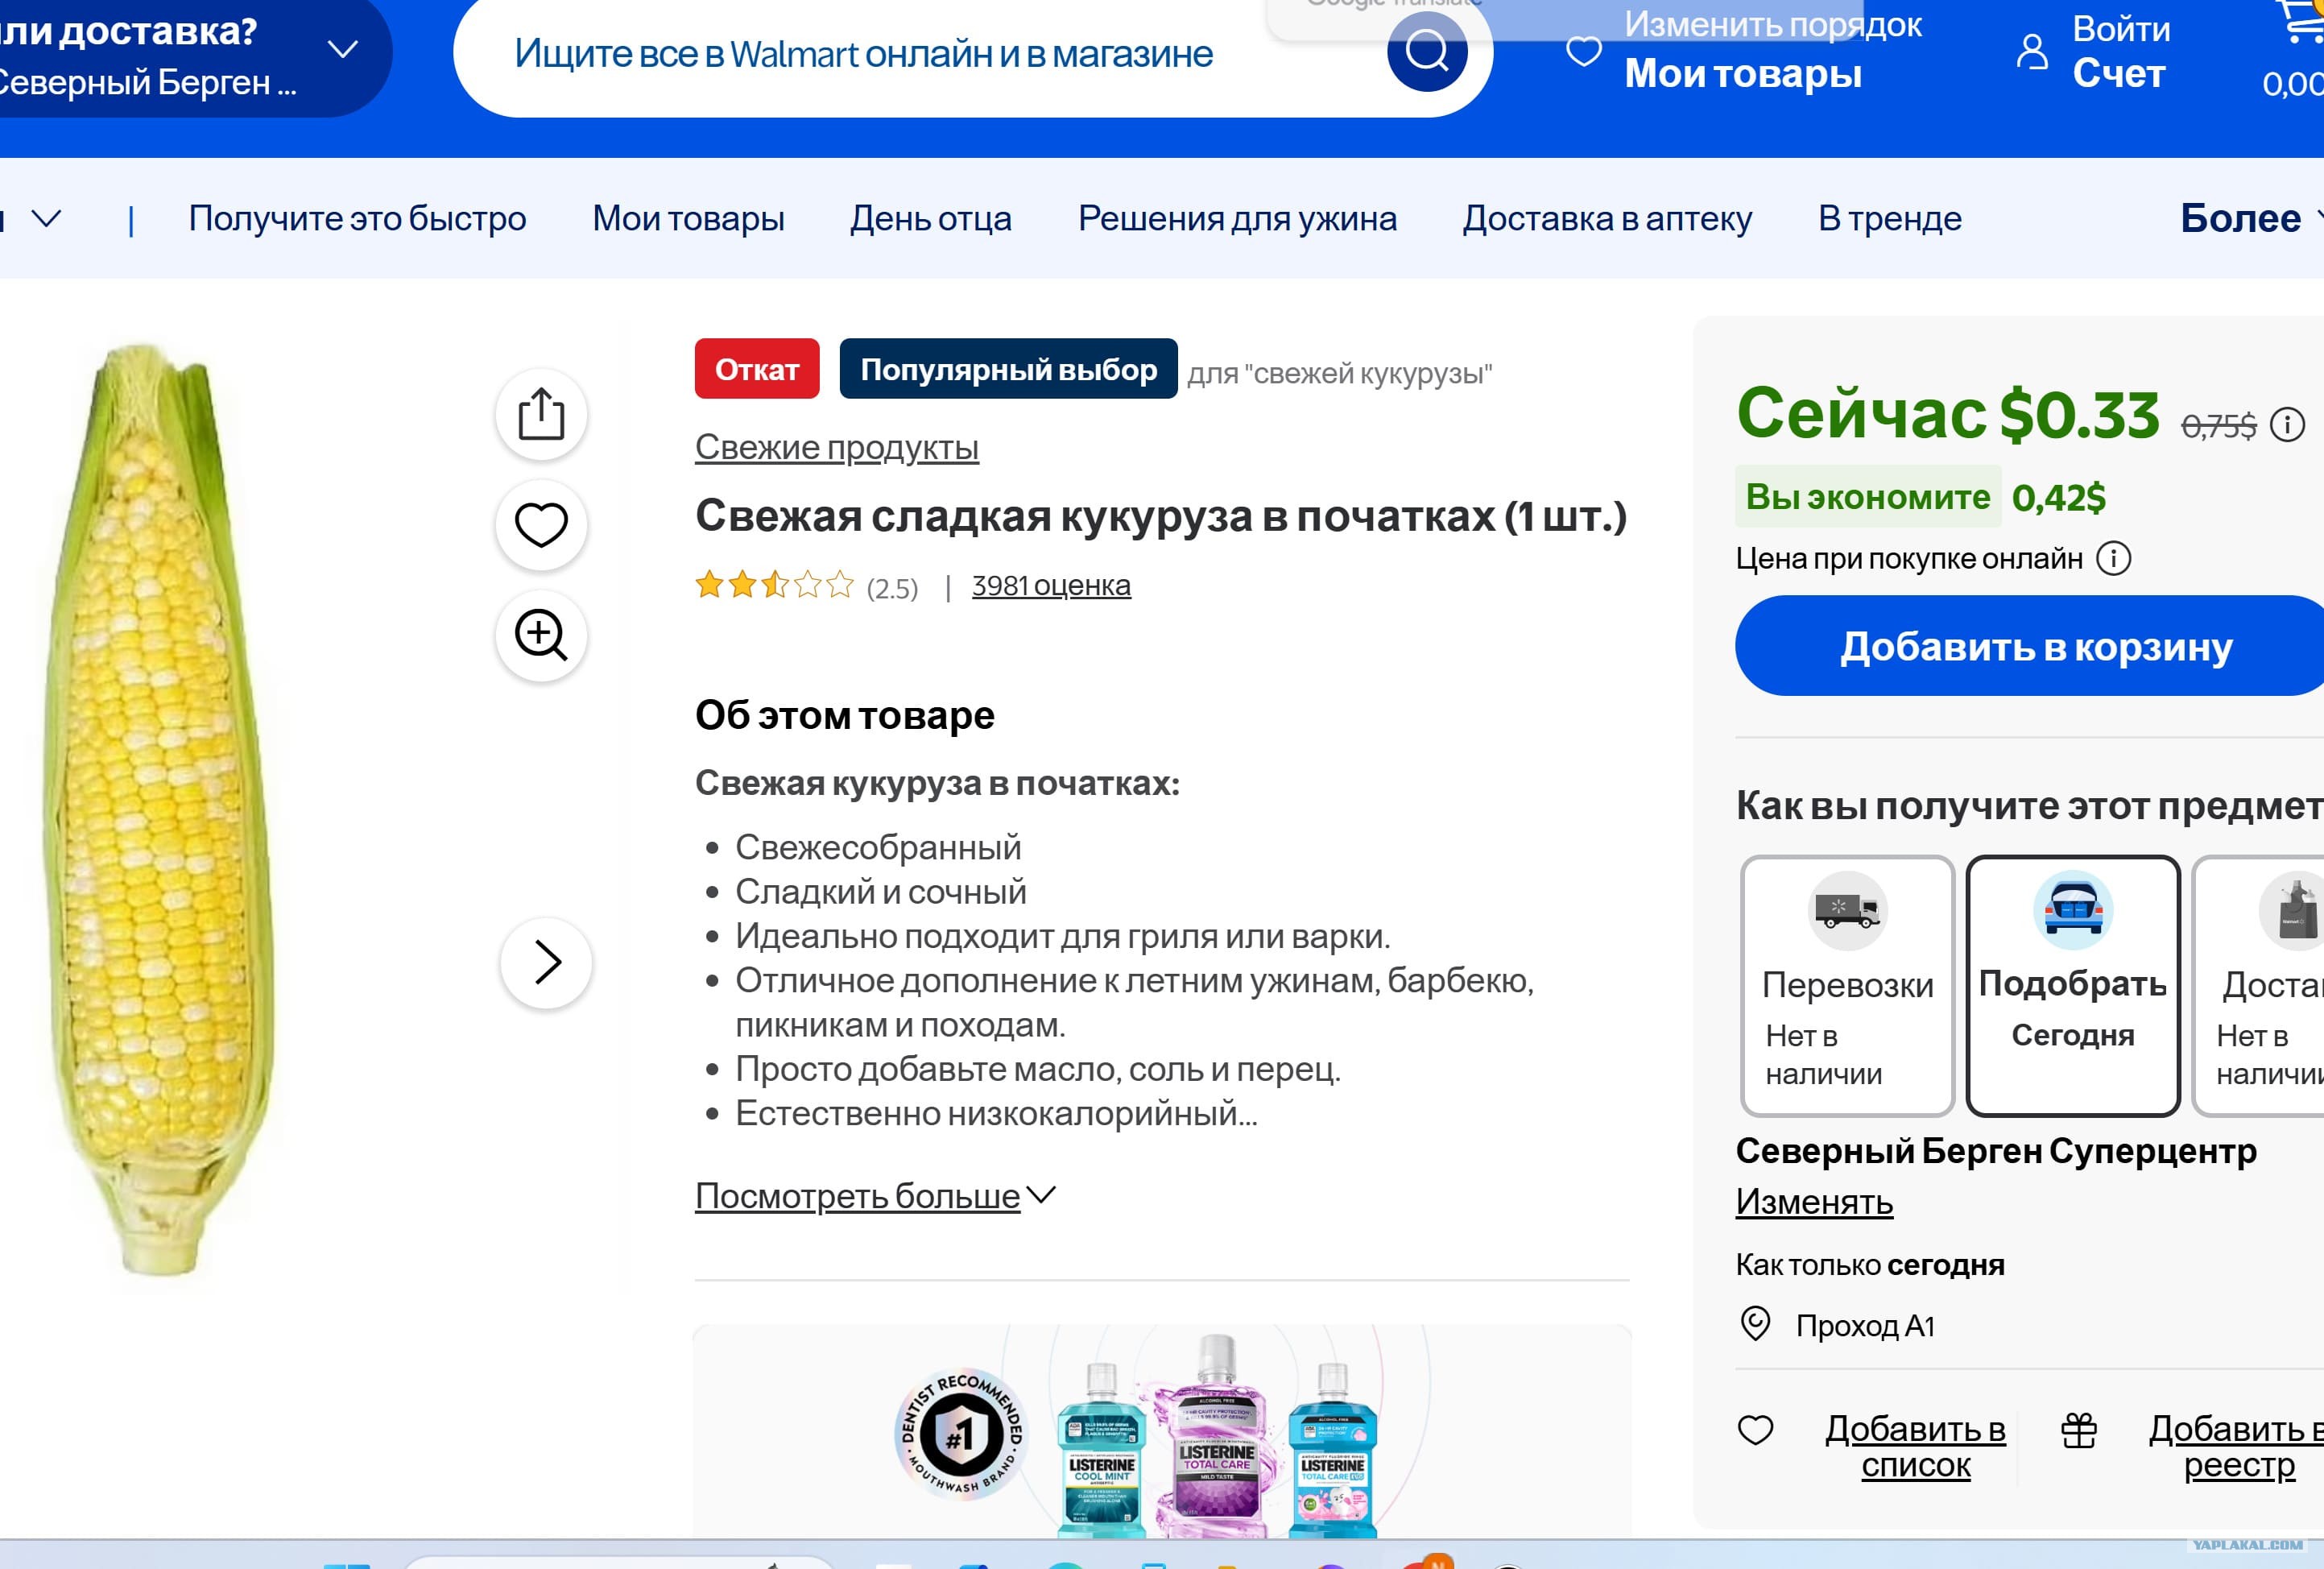Screen dimensions: 2324x1569
Task: Open the 3981 оценка reviews link
Action: [1051, 585]
